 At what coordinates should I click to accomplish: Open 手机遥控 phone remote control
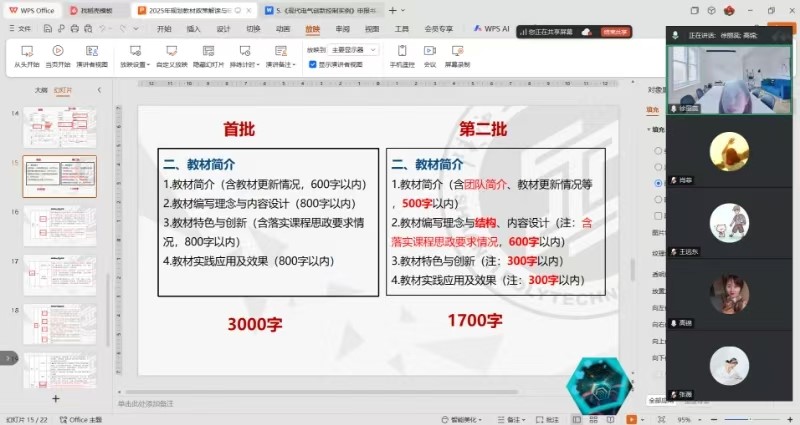(402, 55)
